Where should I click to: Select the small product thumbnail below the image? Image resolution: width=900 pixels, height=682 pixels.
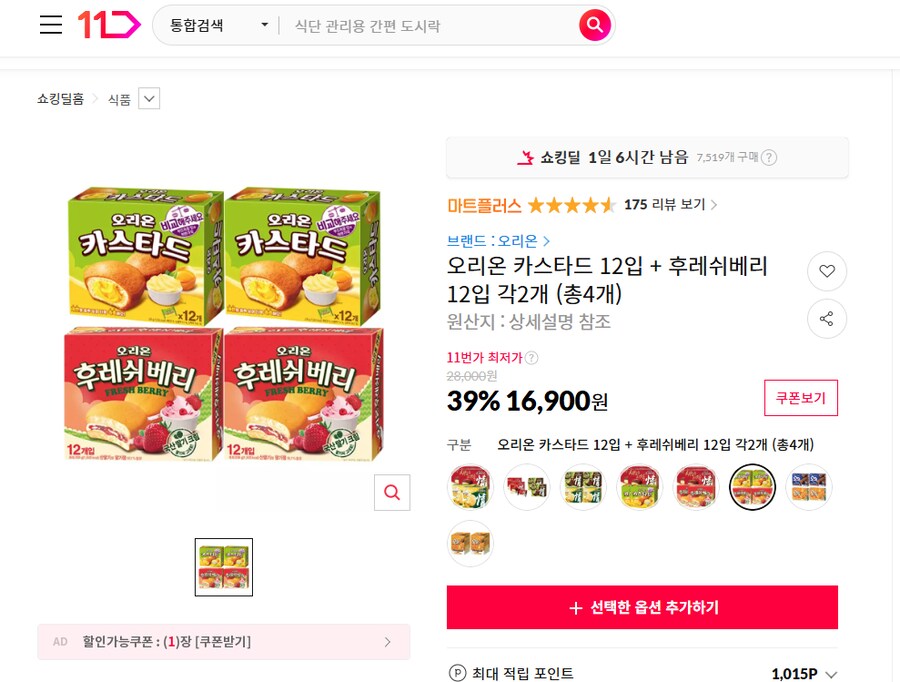tap(223, 567)
